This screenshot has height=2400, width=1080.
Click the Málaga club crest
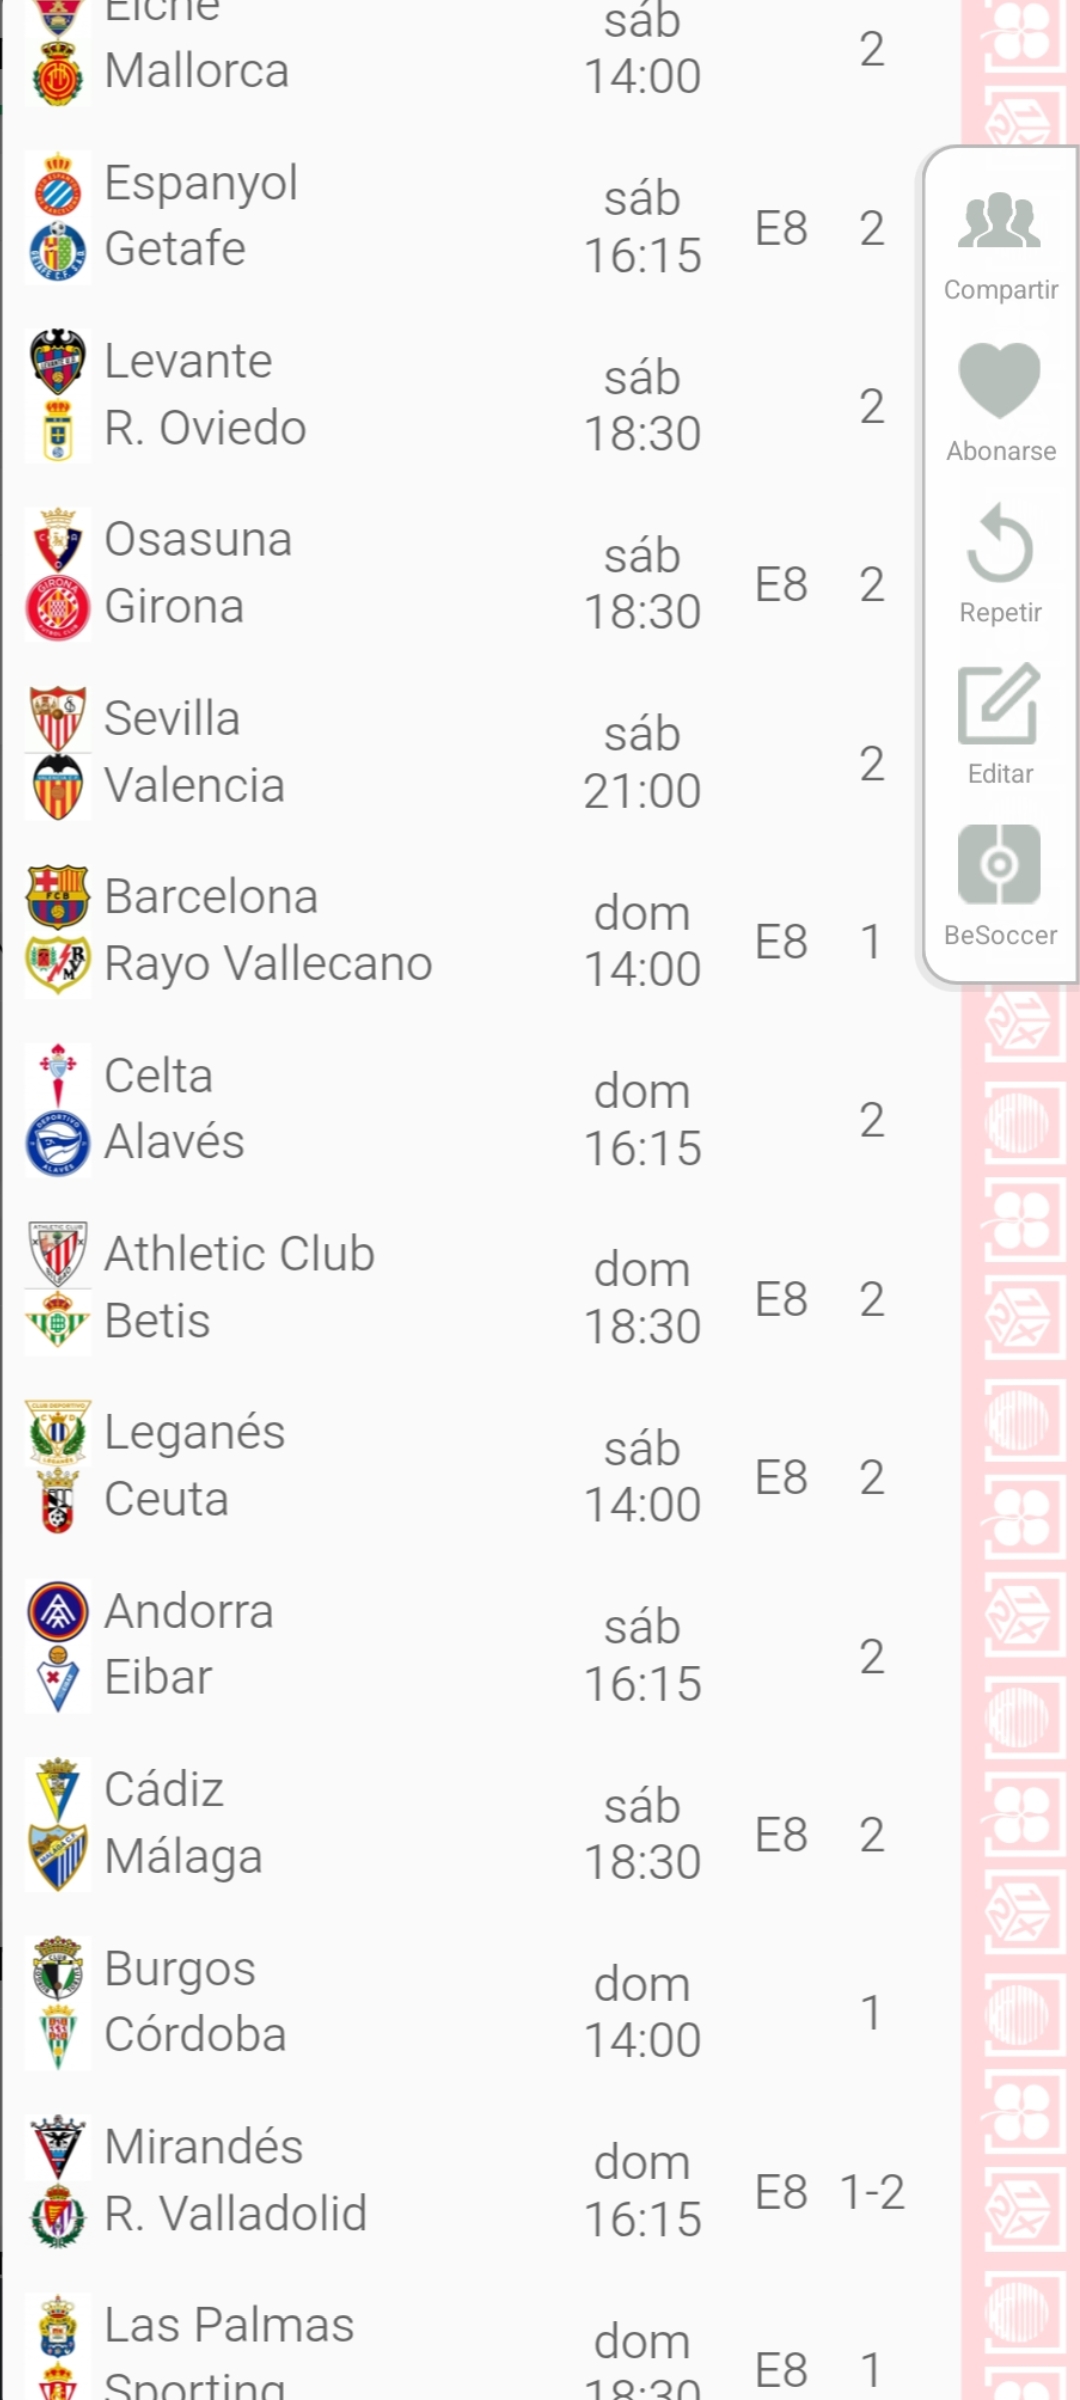coord(58,1857)
